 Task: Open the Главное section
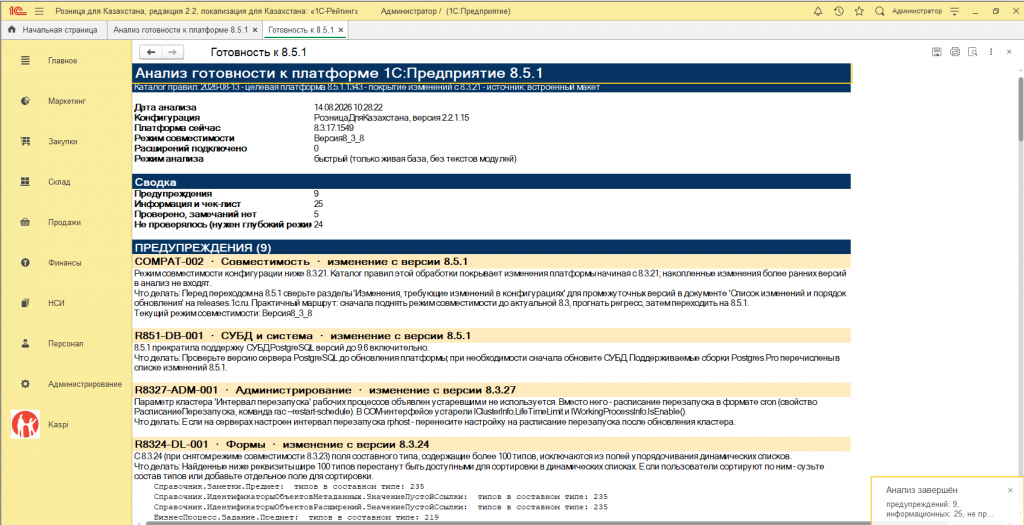(x=65, y=61)
